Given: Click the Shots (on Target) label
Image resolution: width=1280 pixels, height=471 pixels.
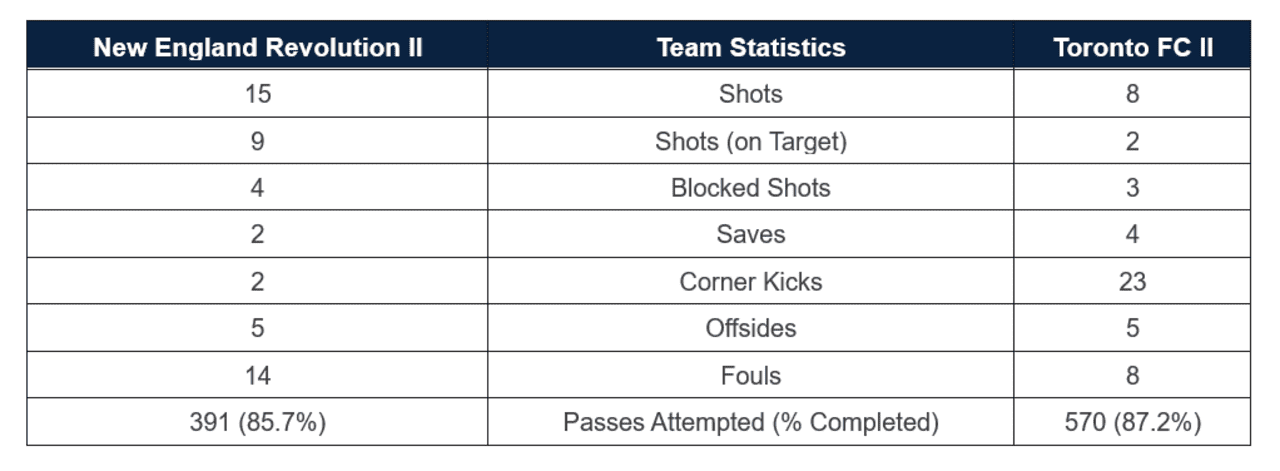Looking at the screenshot, I should pyautogui.click(x=751, y=141).
